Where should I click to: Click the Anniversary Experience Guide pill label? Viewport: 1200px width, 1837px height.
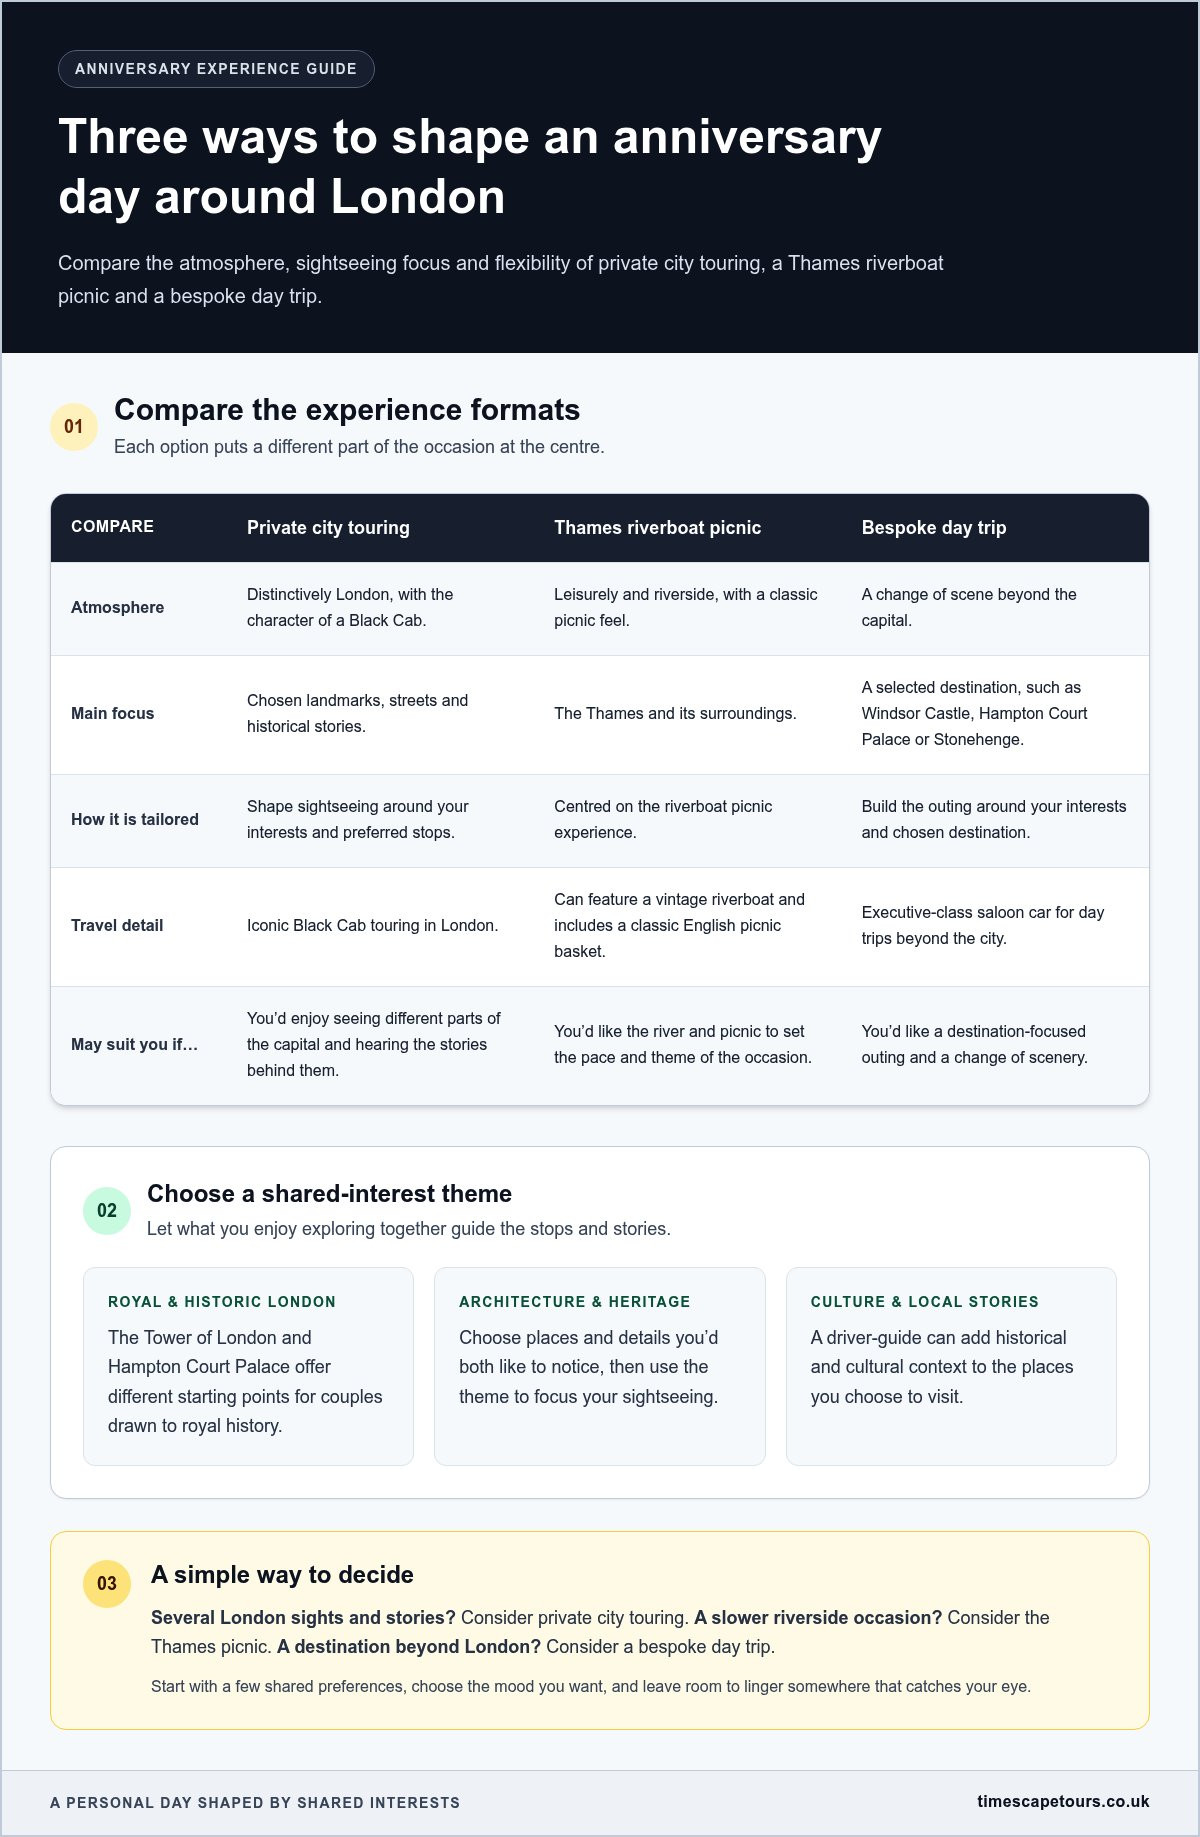click(x=216, y=69)
